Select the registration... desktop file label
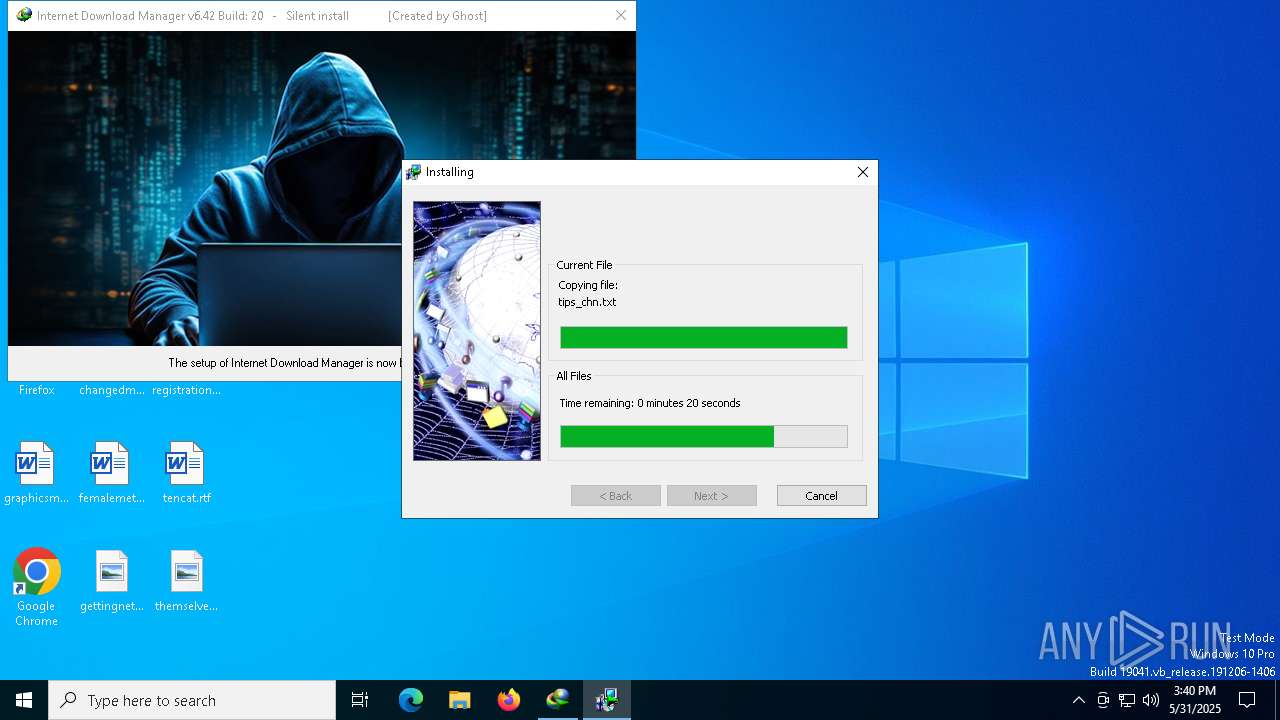Image resolution: width=1280 pixels, height=720 pixels. [x=186, y=390]
